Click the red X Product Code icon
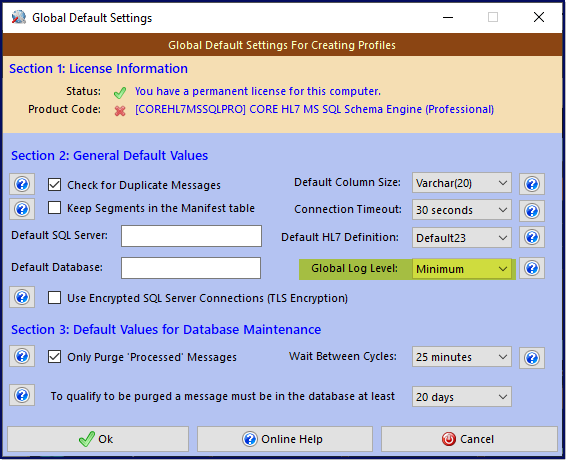Image resolution: width=568 pixels, height=462 pixels. 120,111
